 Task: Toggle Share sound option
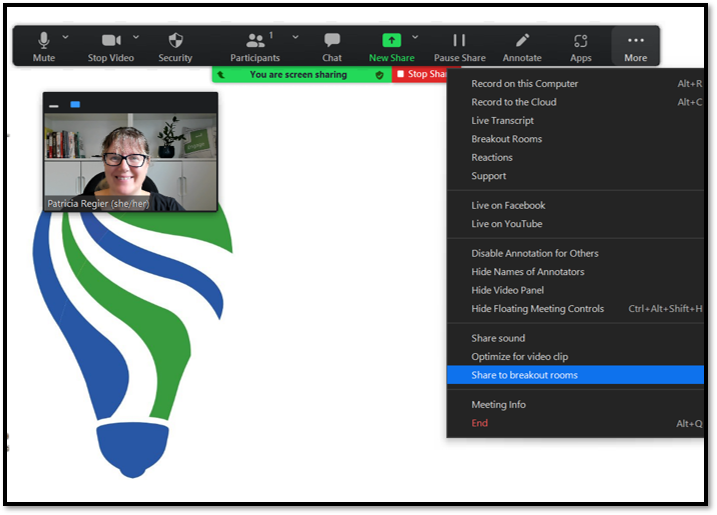(x=575, y=338)
